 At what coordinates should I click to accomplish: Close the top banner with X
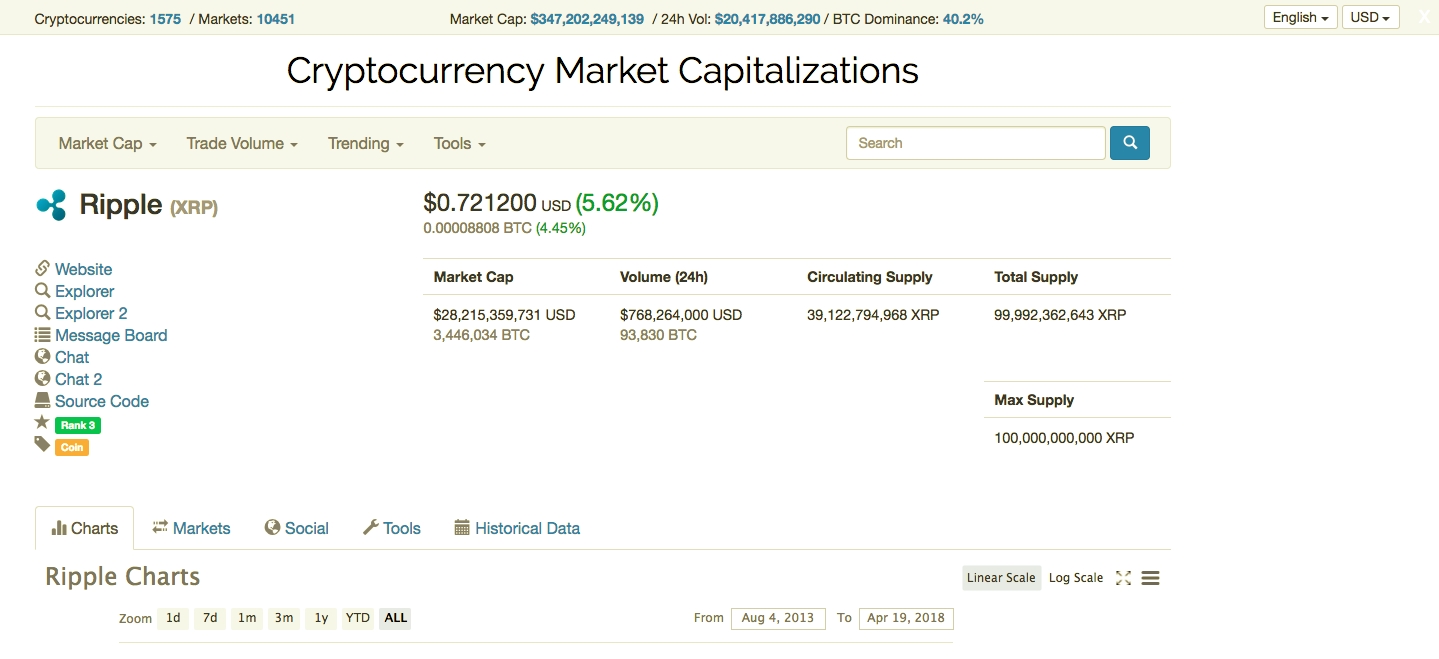tap(1424, 17)
